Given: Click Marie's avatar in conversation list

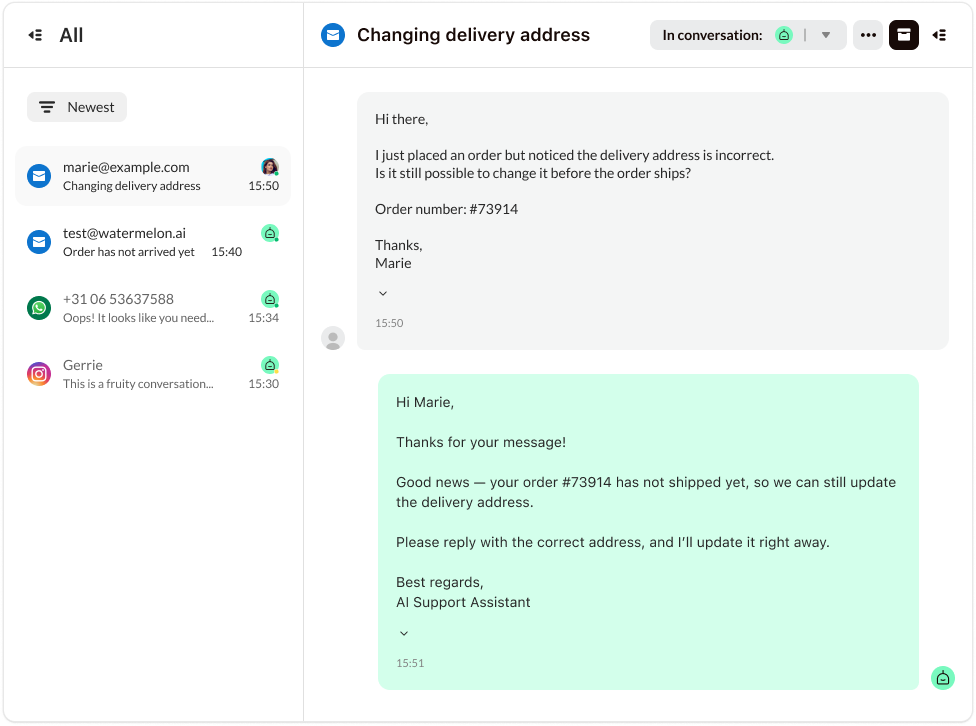Looking at the screenshot, I should (269, 167).
